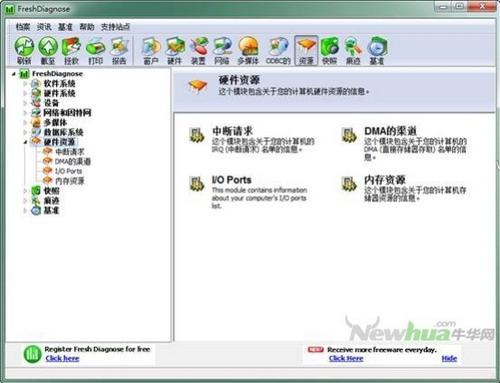Select the 多媒体 (Multimedia) toolbar icon
This screenshot has width=500, height=383.
248,51
